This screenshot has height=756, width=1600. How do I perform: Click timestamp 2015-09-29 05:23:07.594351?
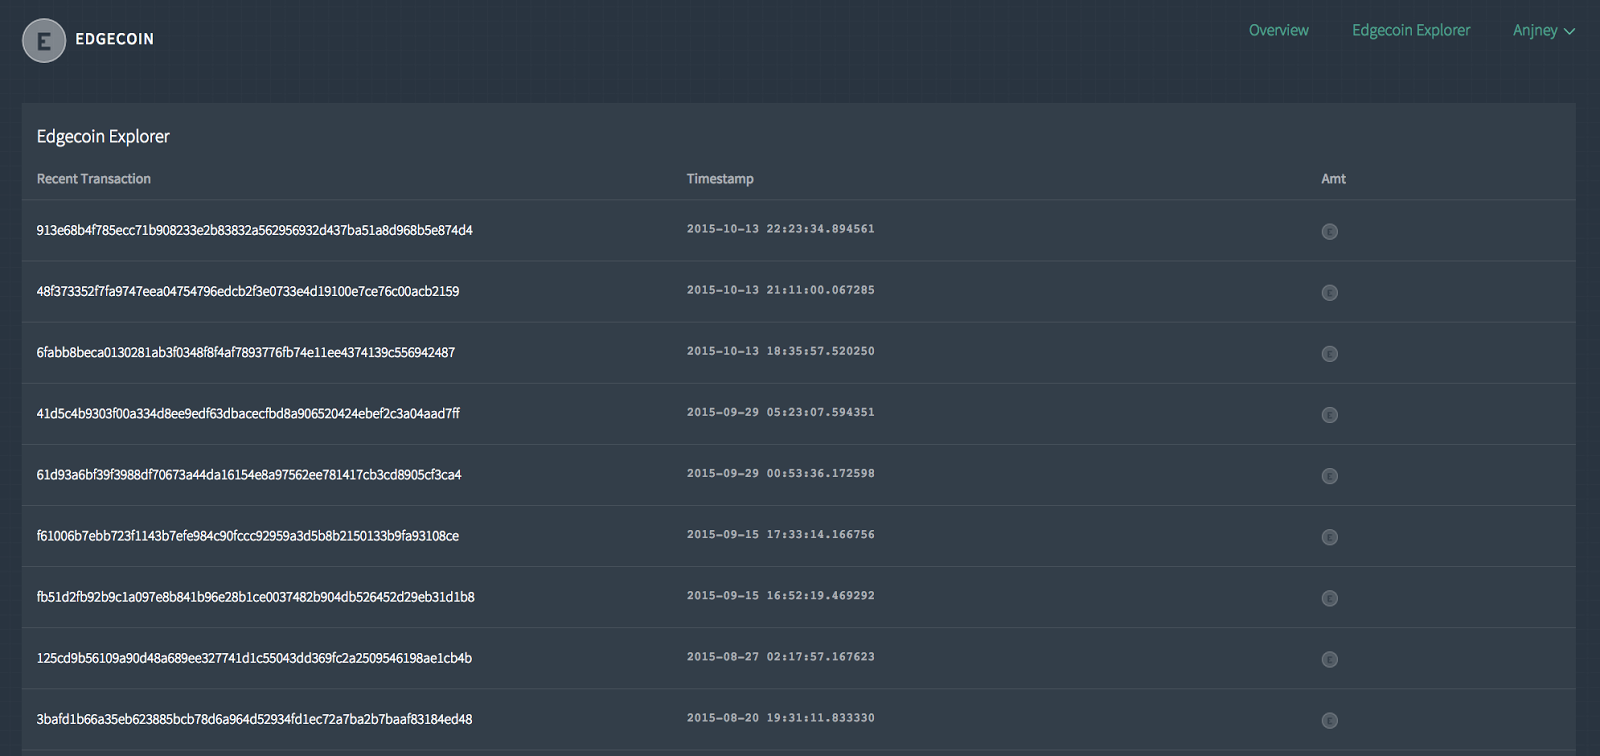coord(780,412)
